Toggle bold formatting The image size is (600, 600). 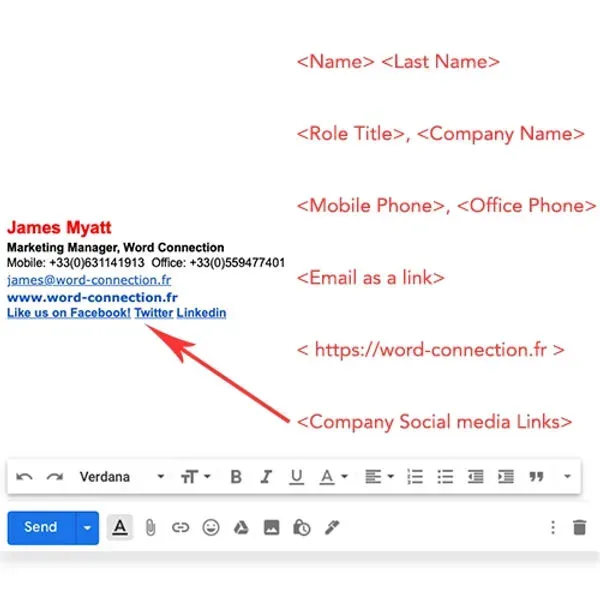point(236,477)
